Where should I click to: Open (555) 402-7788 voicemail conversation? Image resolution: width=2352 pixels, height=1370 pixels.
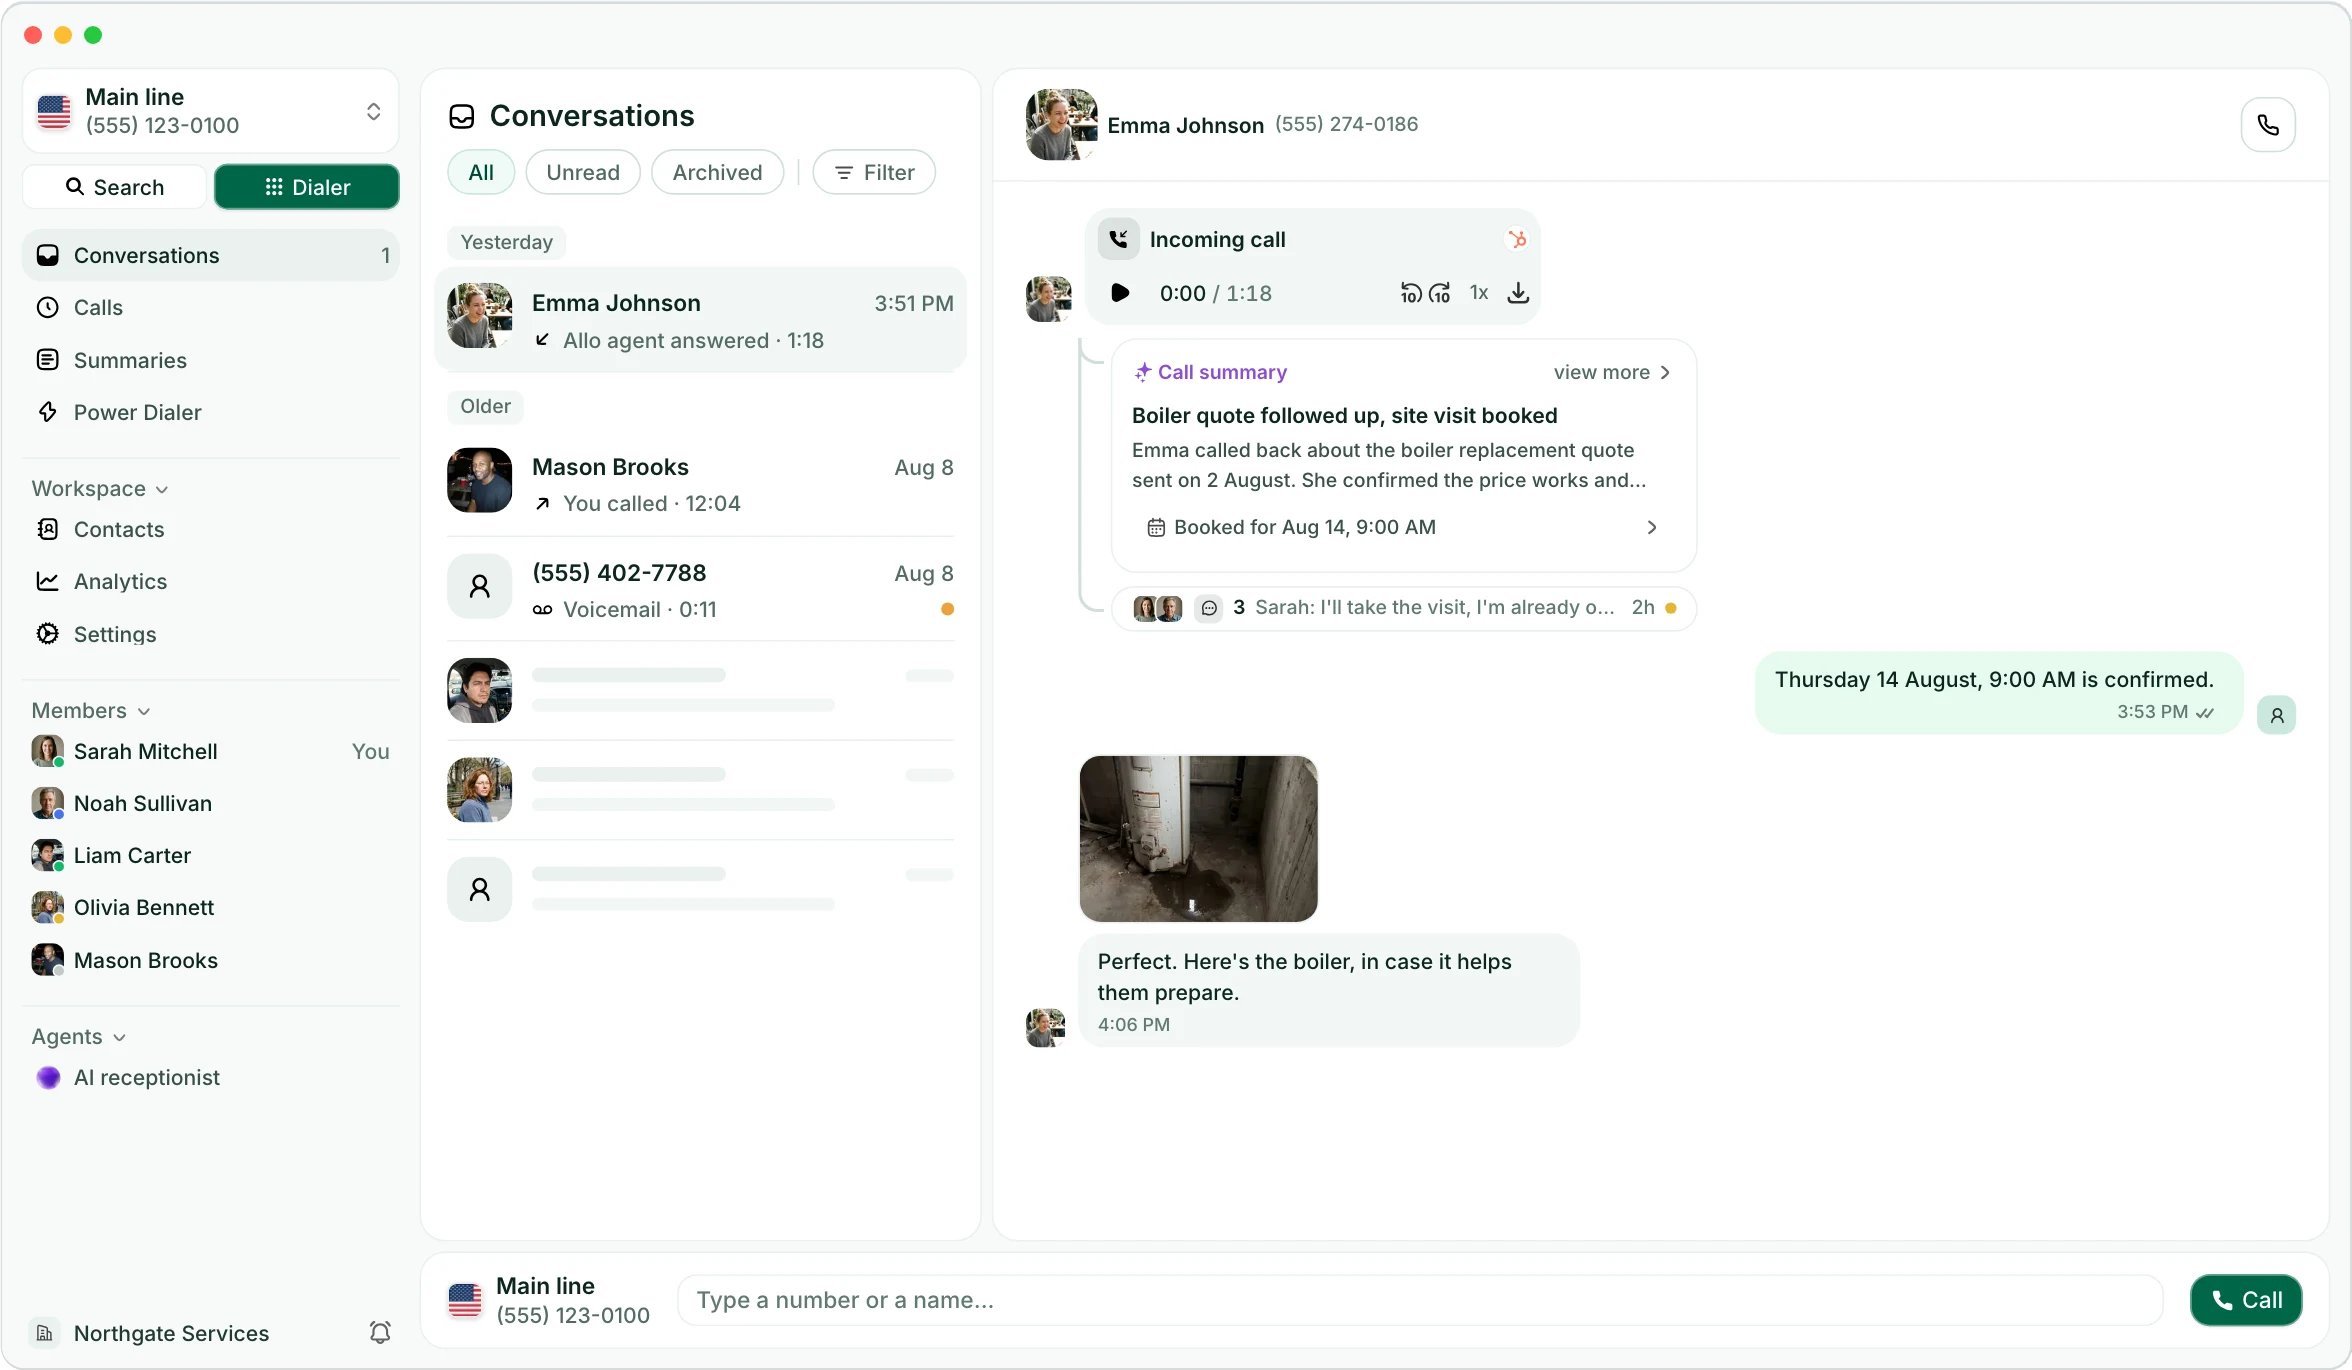click(x=700, y=590)
